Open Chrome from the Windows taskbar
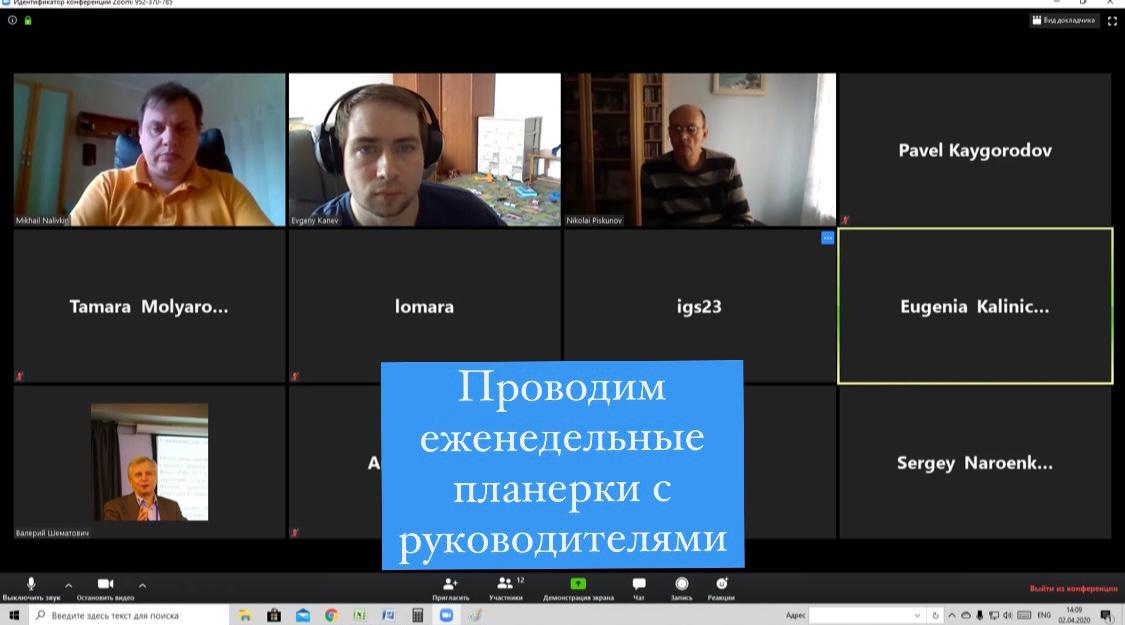This screenshot has height=625, width=1125. pyautogui.click(x=331, y=616)
